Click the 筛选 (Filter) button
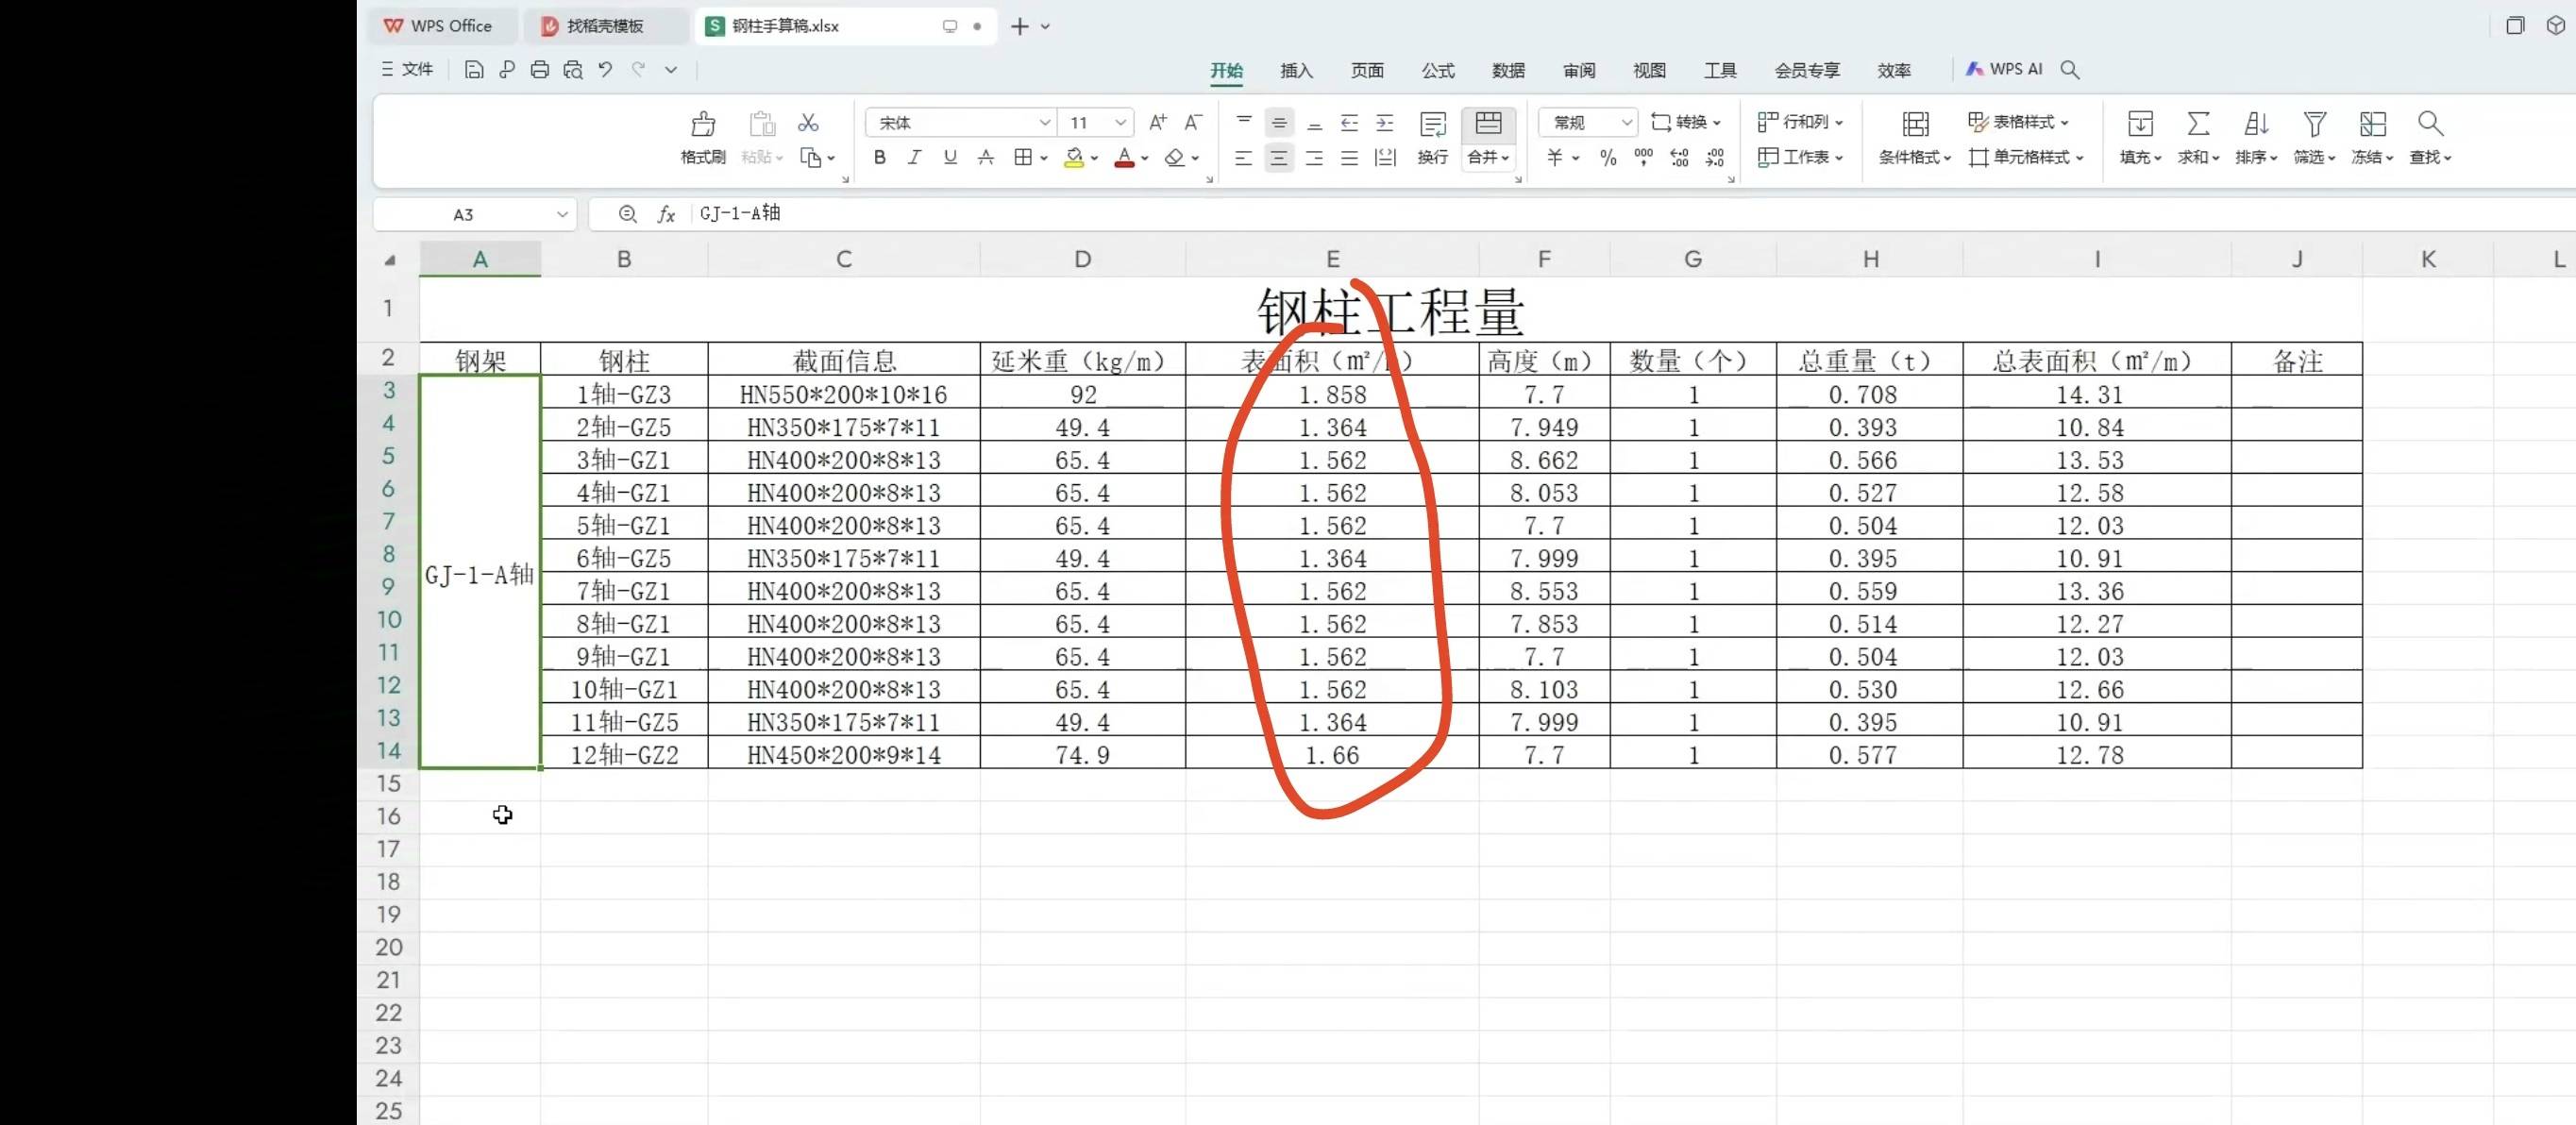The image size is (2576, 1125). [x=2314, y=136]
